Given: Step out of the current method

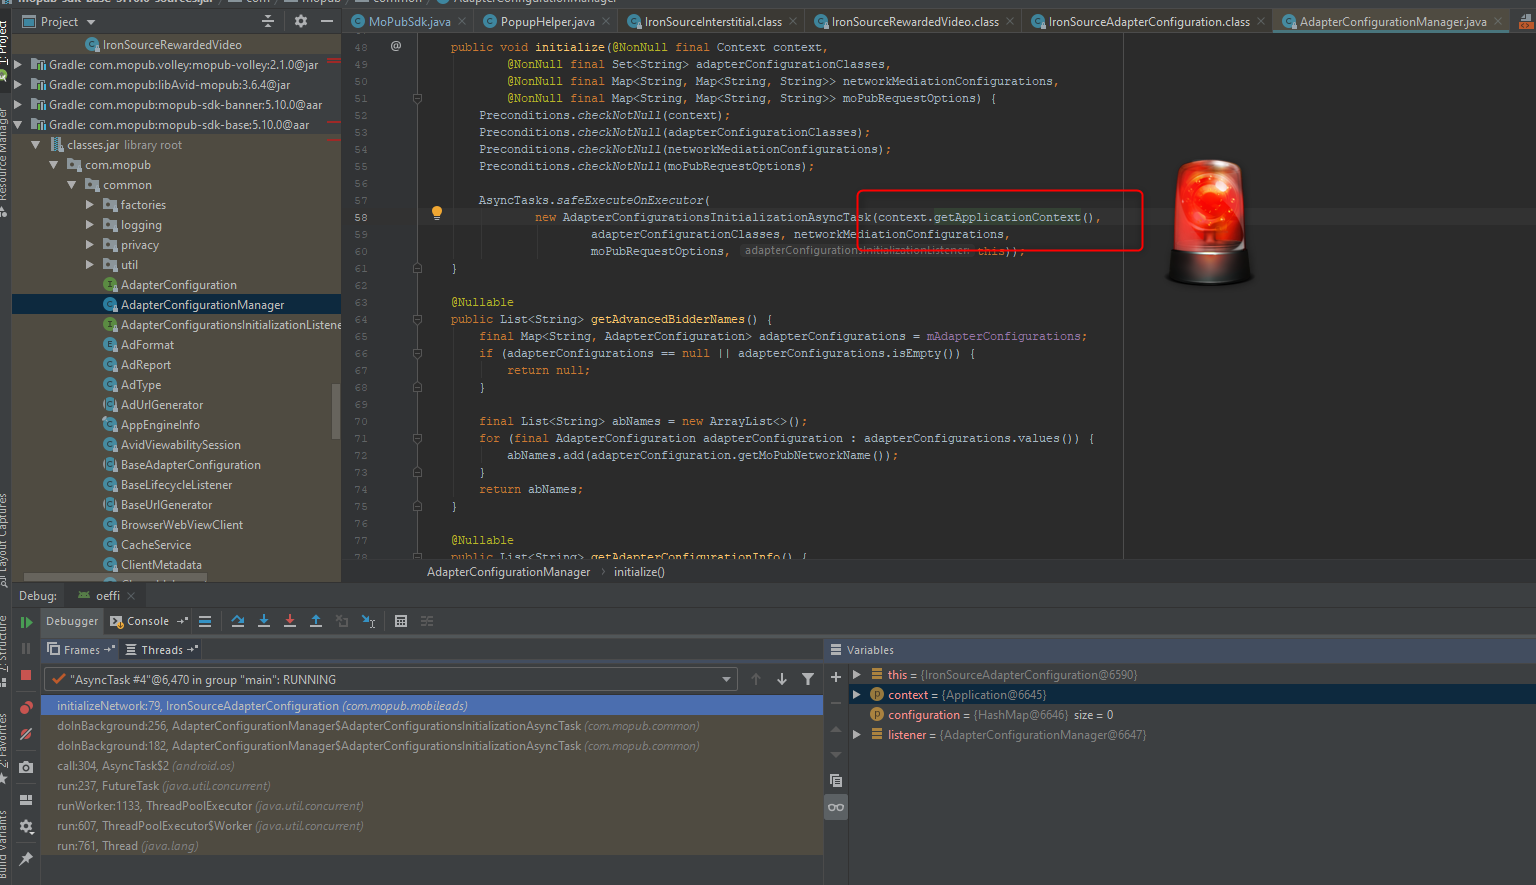Looking at the screenshot, I should (x=316, y=621).
